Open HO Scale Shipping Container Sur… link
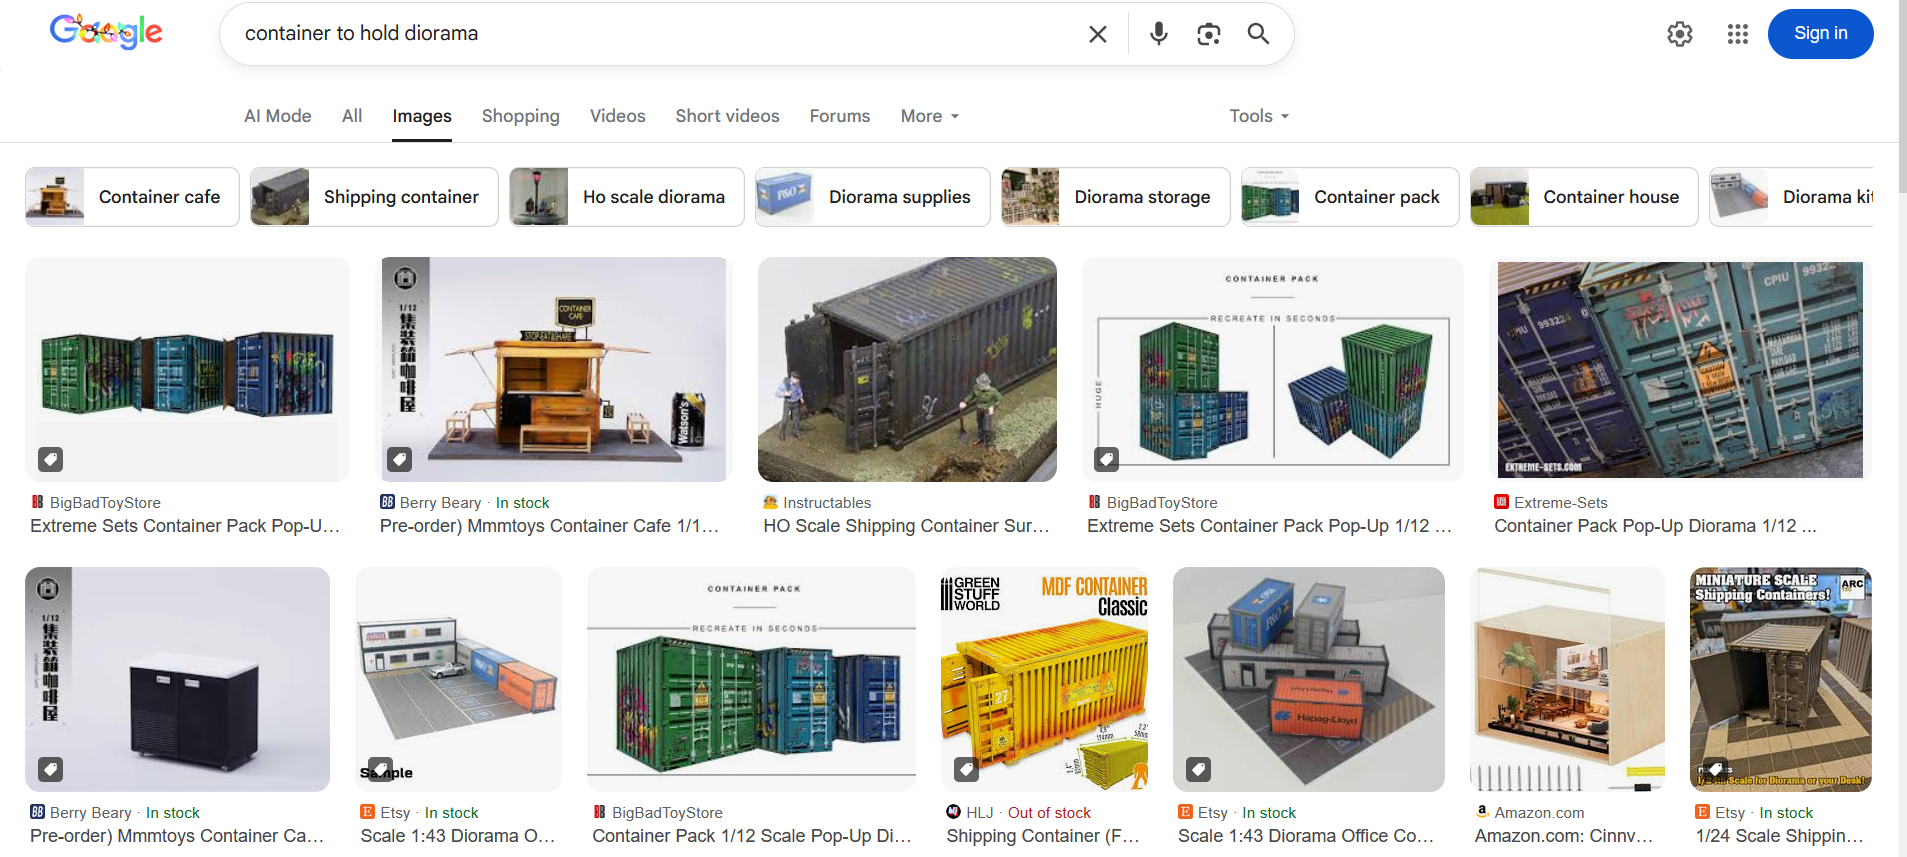 point(906,526)
